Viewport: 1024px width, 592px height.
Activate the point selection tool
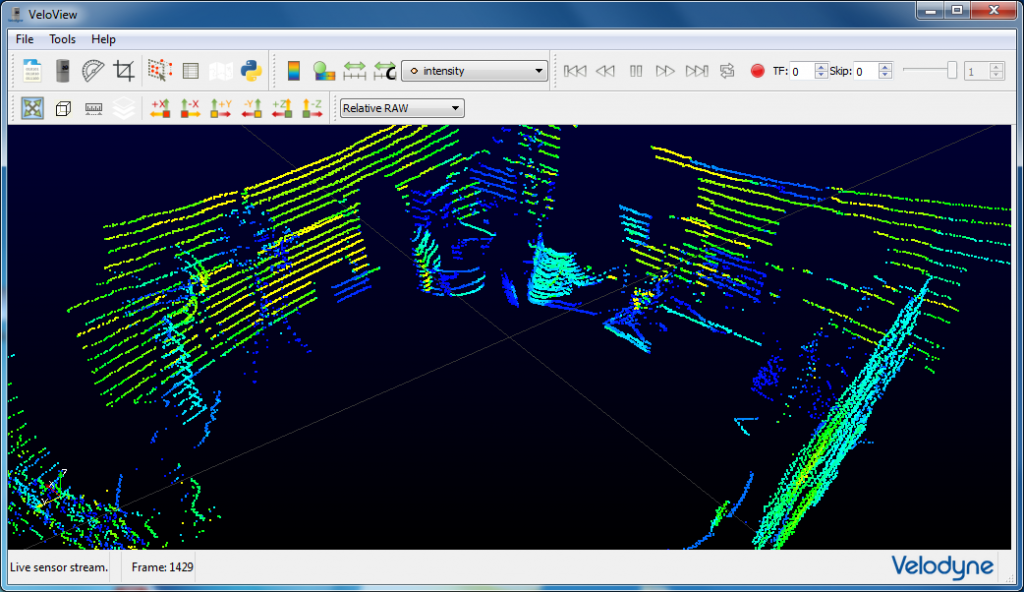pos(158,70)
